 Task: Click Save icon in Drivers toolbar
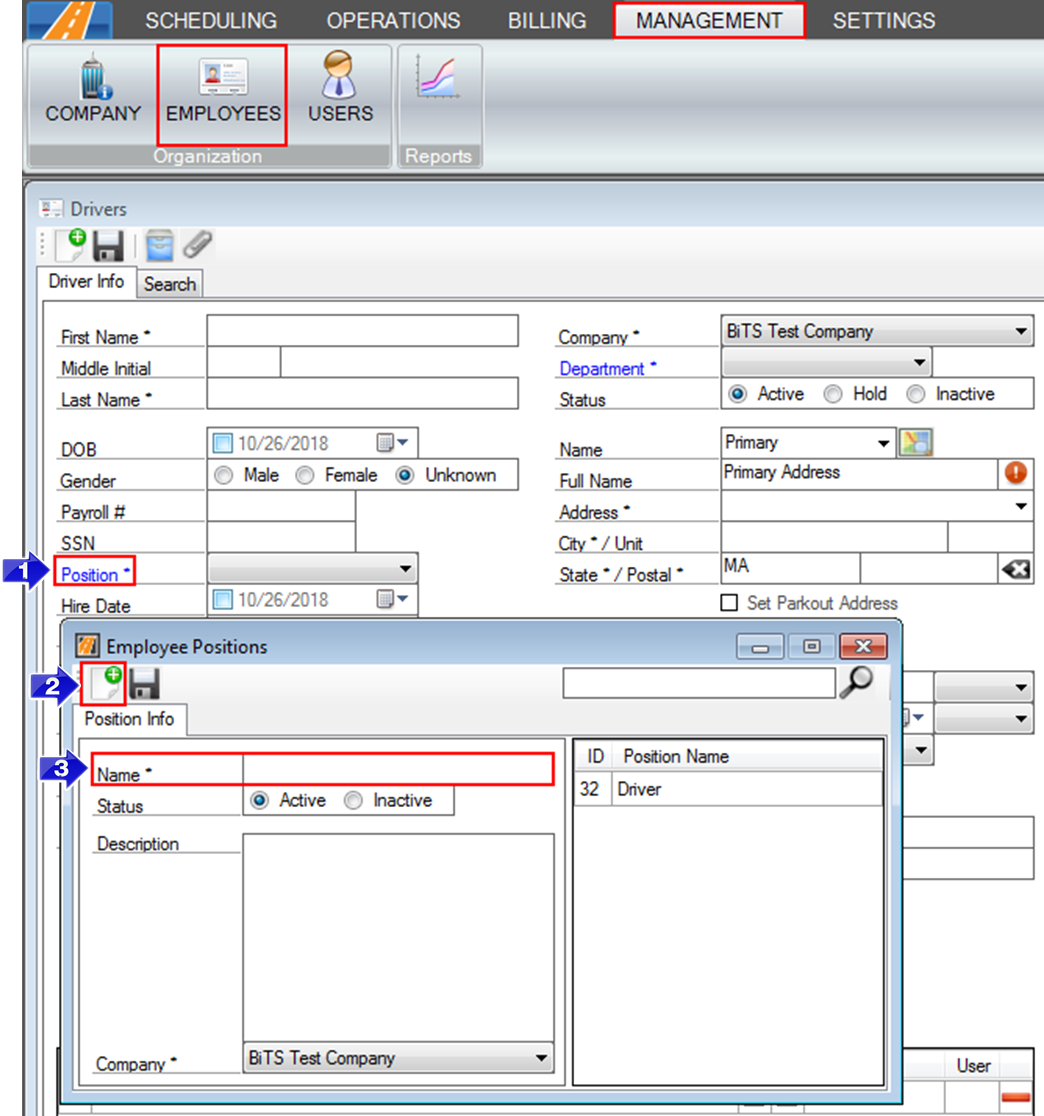[x=108, y=246]
